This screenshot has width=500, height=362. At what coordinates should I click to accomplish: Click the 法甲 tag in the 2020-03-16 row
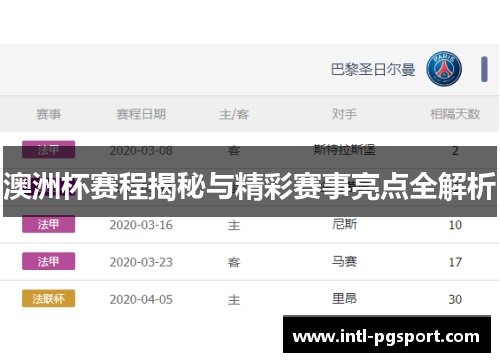point(49,224)
